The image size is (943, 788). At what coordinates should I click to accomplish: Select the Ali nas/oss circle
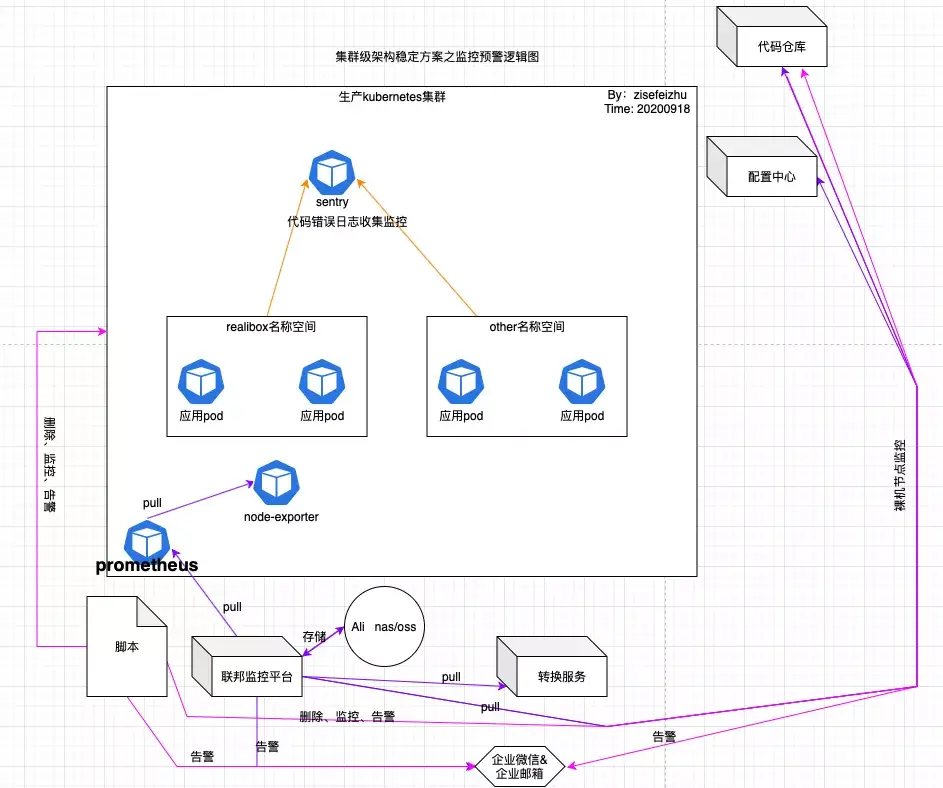[x=383, y=626]
